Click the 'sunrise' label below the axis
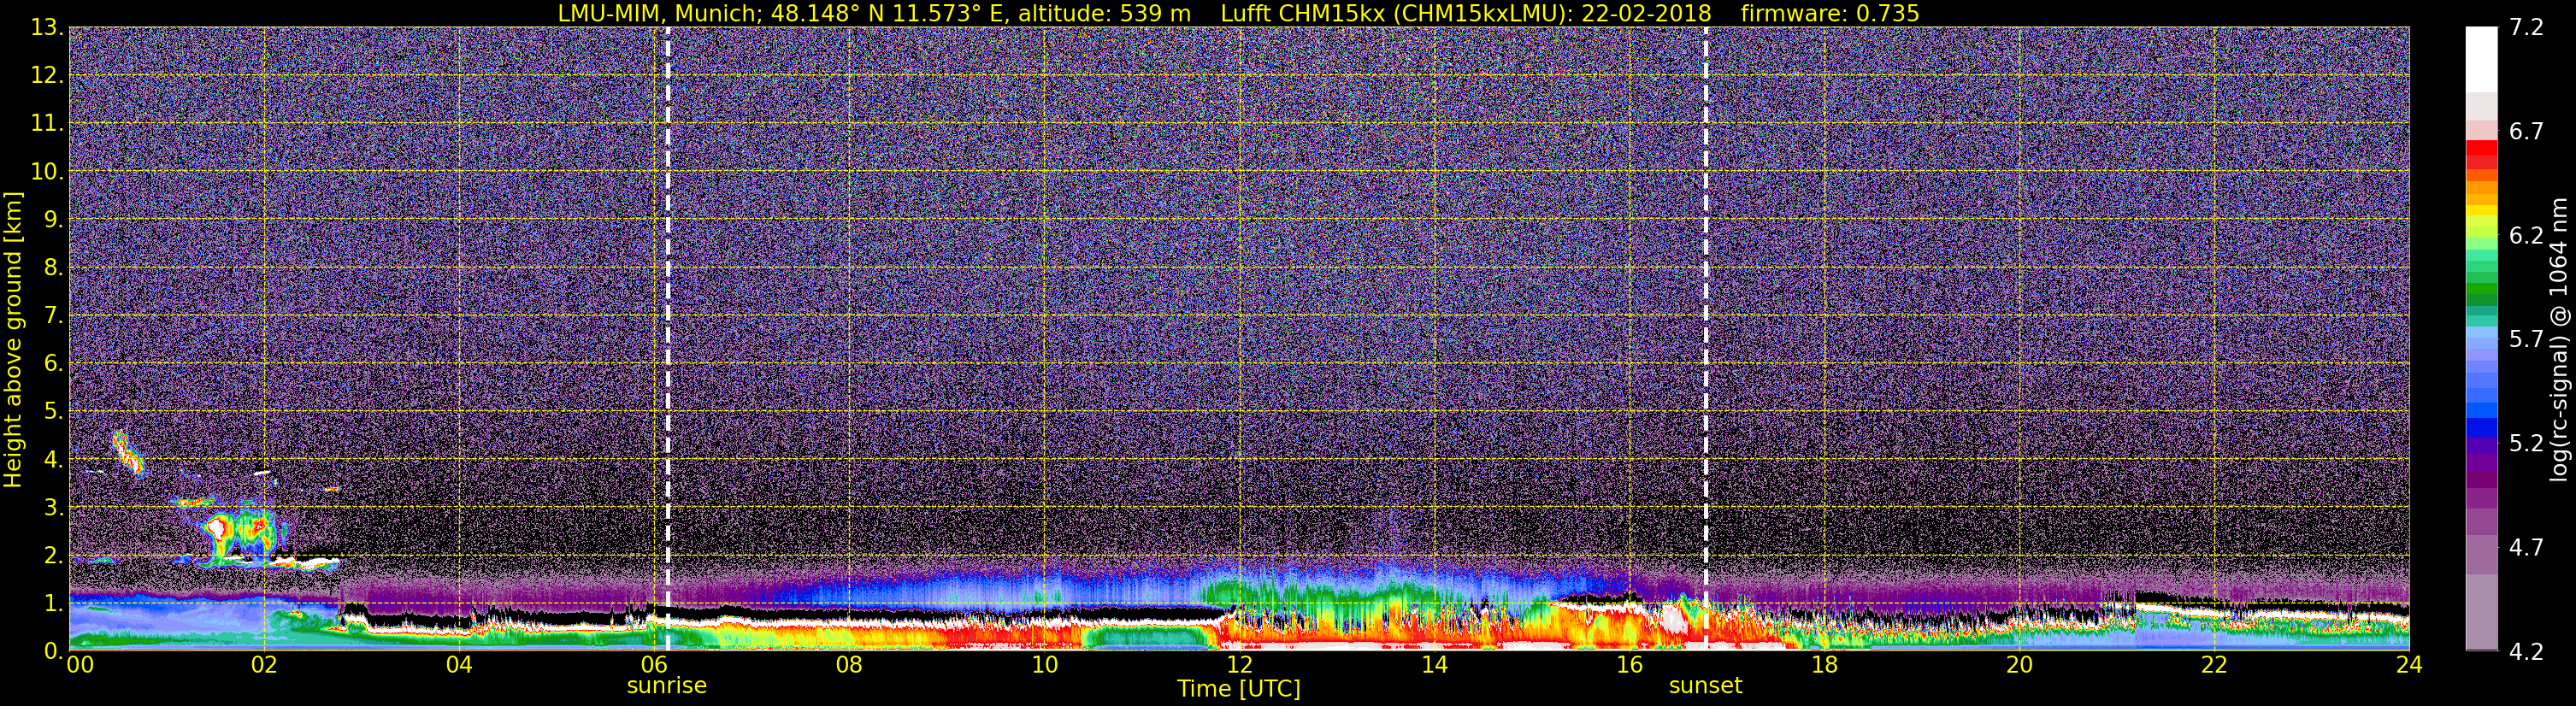The width and height of the screenshot is (2576, 706). (666, 686)
